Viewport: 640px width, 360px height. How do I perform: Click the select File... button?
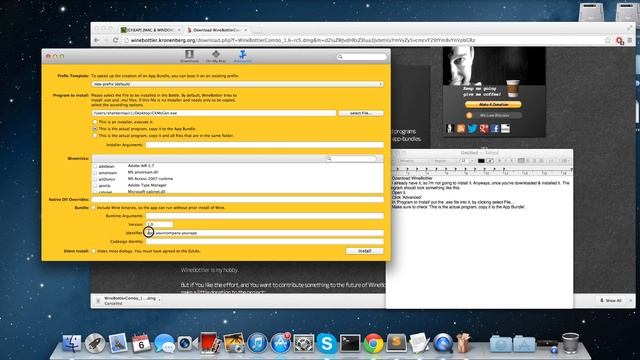(x=361, y=113)
